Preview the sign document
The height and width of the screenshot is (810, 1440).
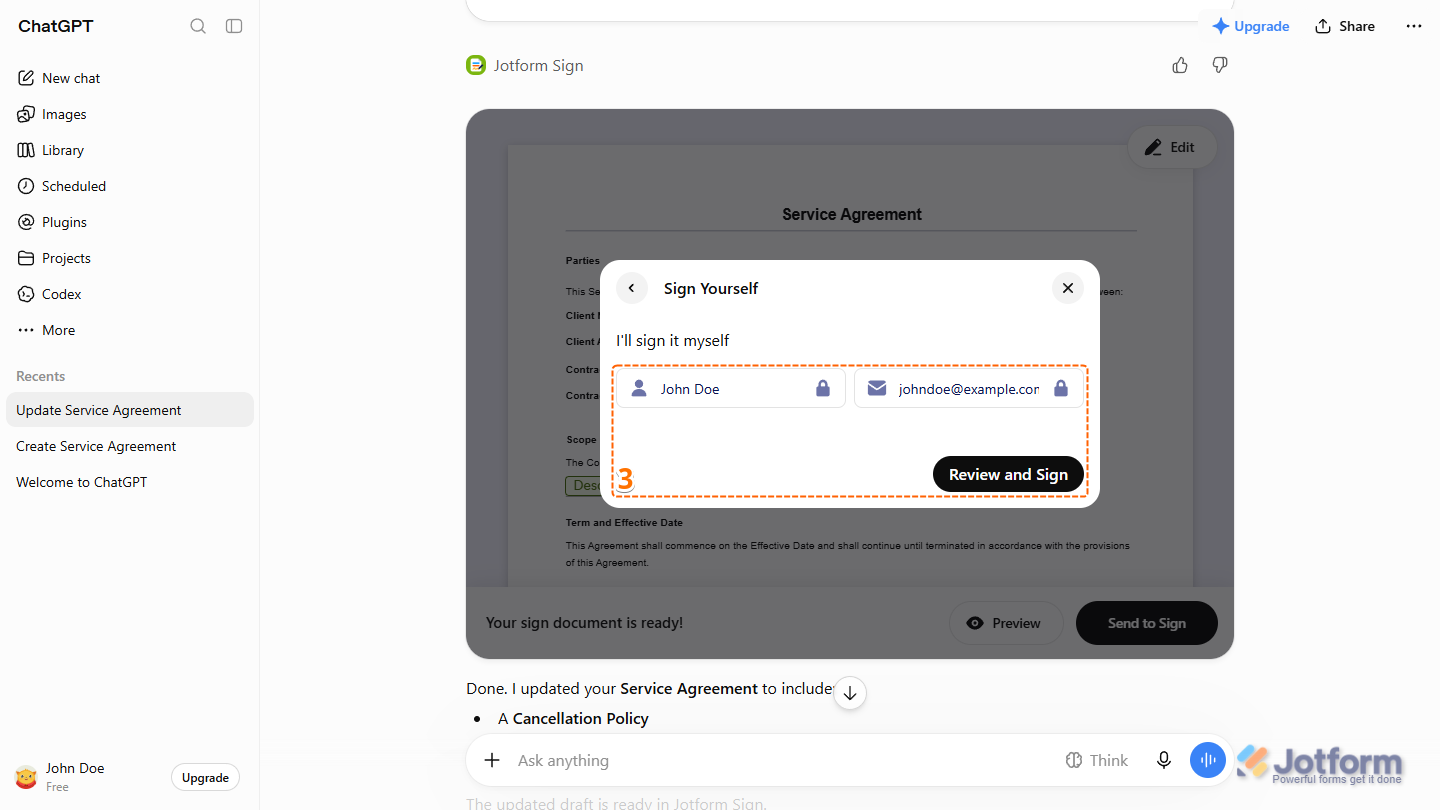(1006, 623)
